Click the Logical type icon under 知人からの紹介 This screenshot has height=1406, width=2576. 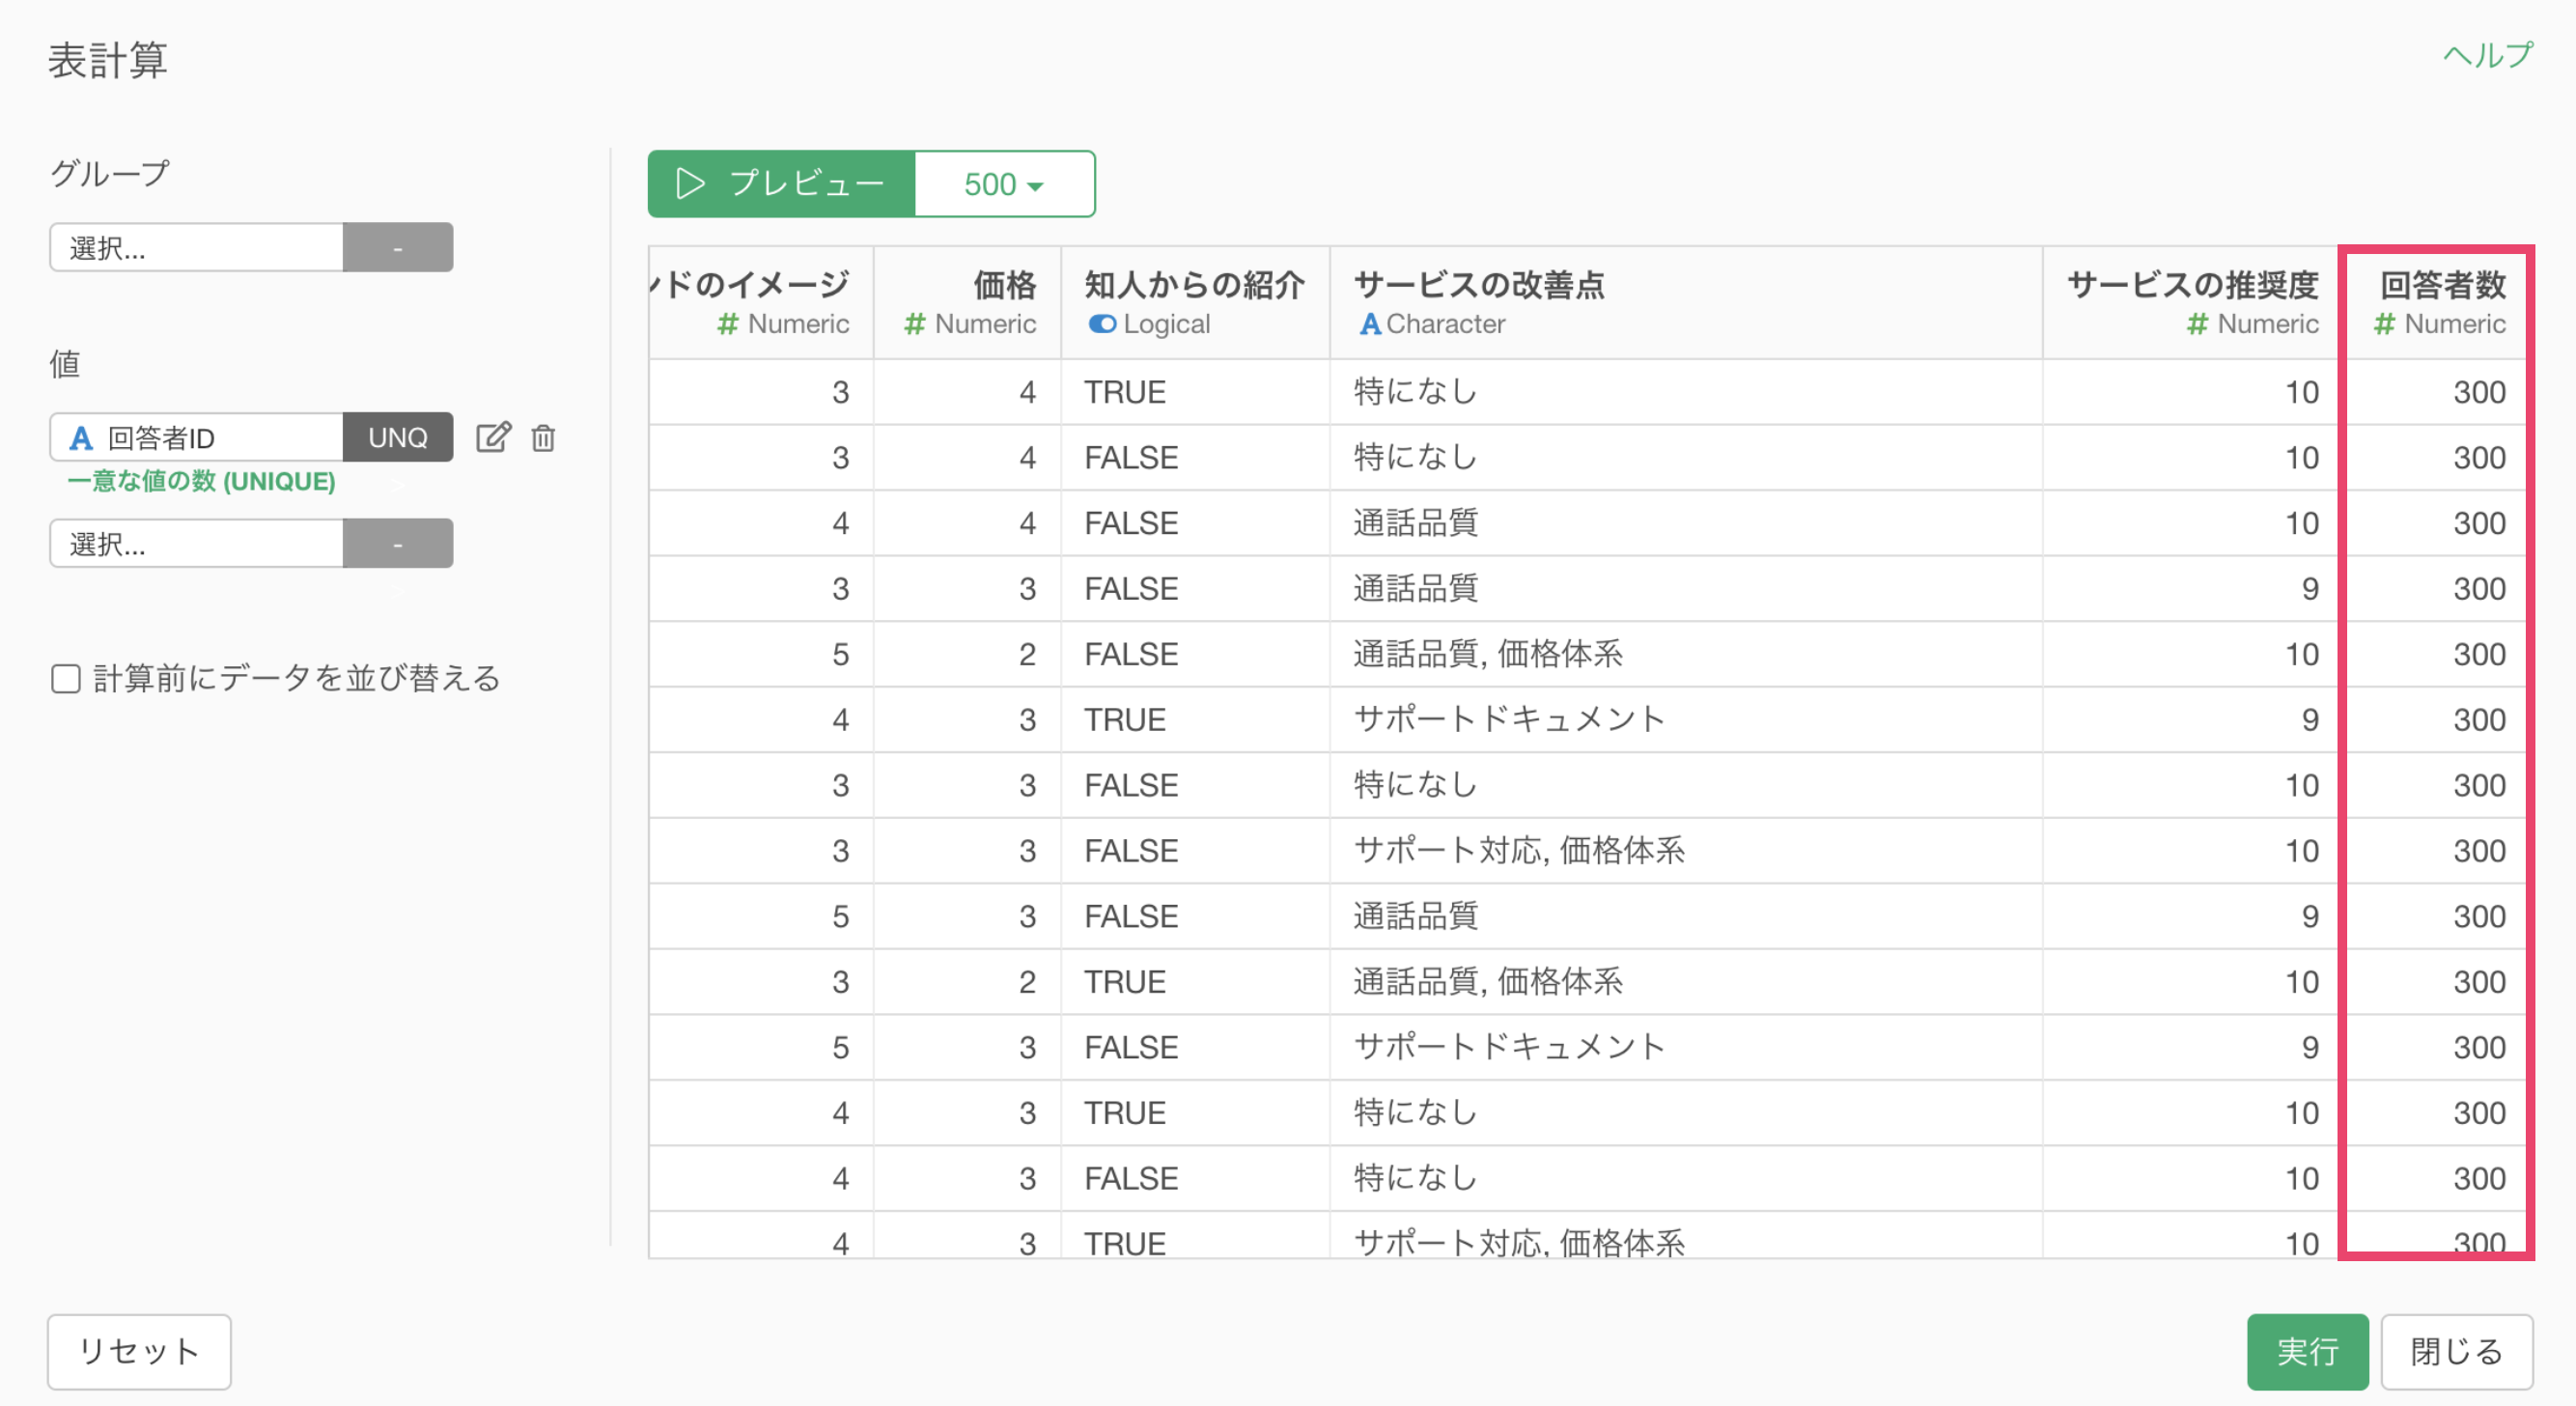point(1102,324)
